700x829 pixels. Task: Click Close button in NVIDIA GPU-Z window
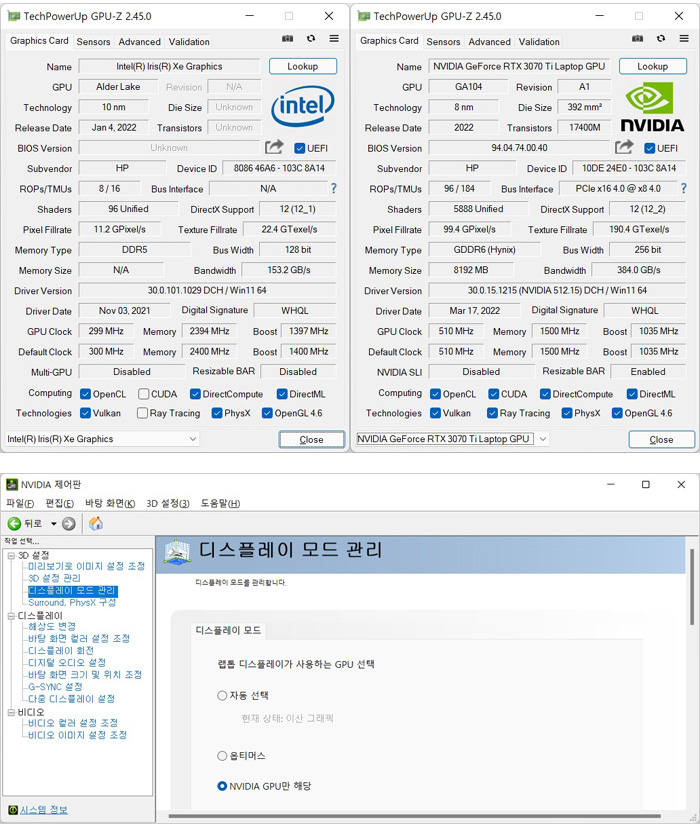pyautogui.click(x=661, y=439)
